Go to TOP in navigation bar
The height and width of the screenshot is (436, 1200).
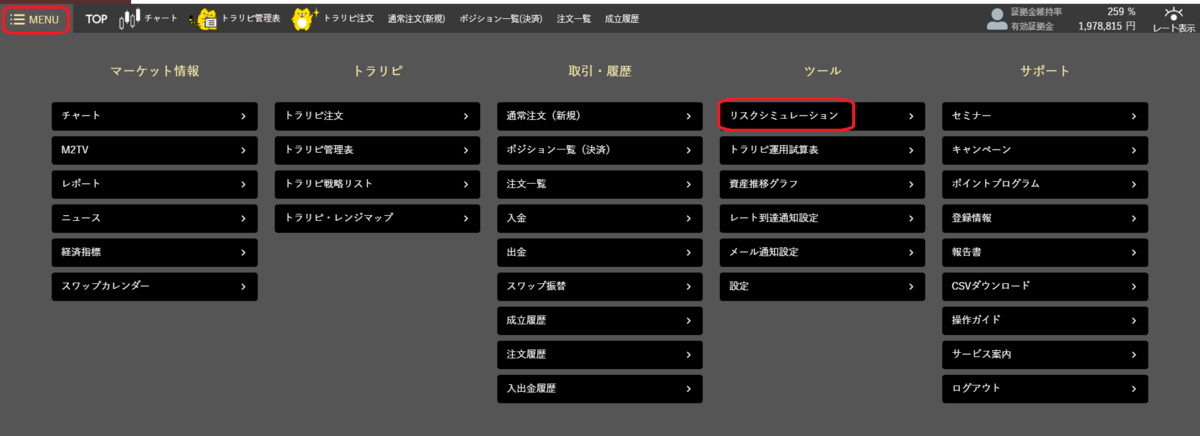(x=96, y=19)
